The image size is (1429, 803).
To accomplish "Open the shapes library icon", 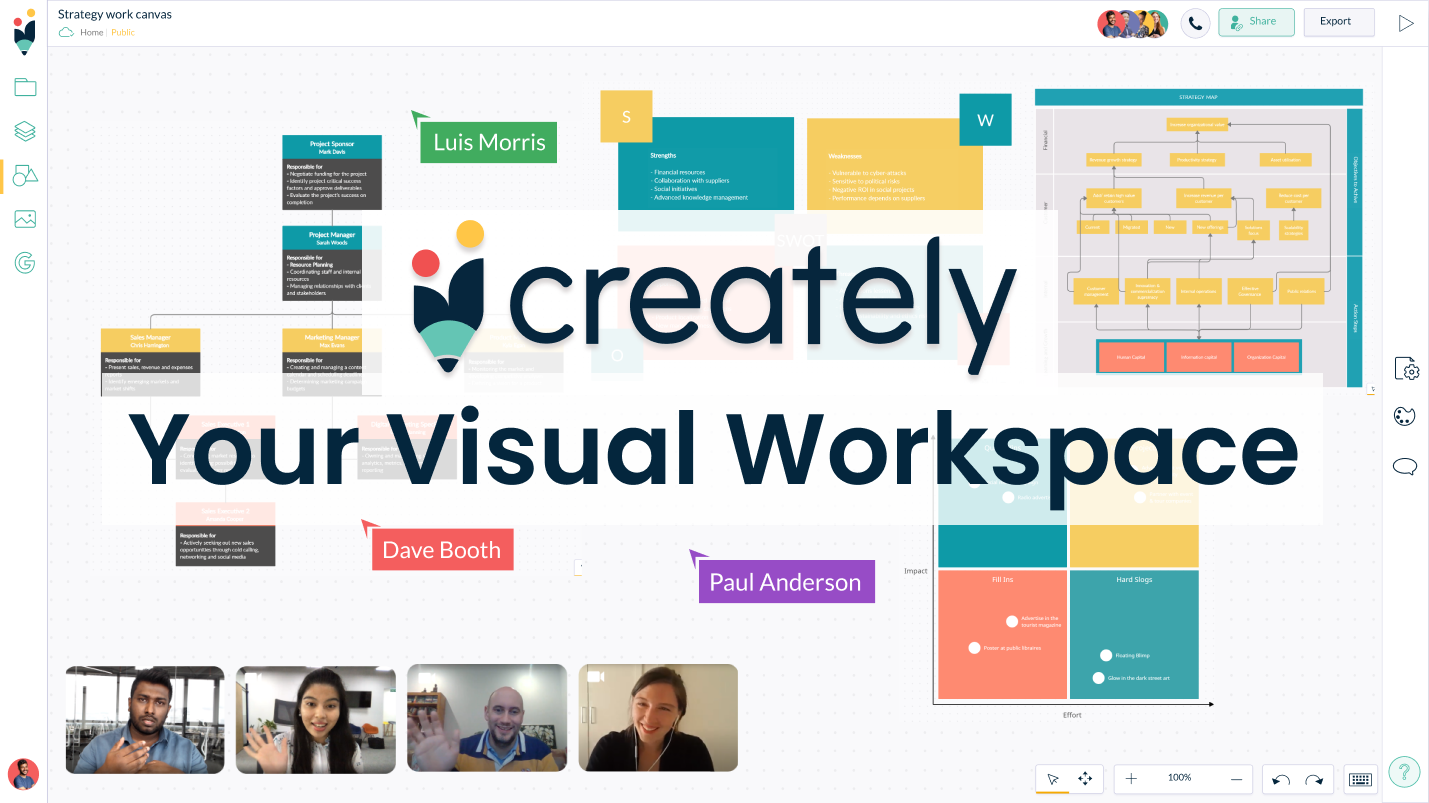I will click(x=25, y=175).
